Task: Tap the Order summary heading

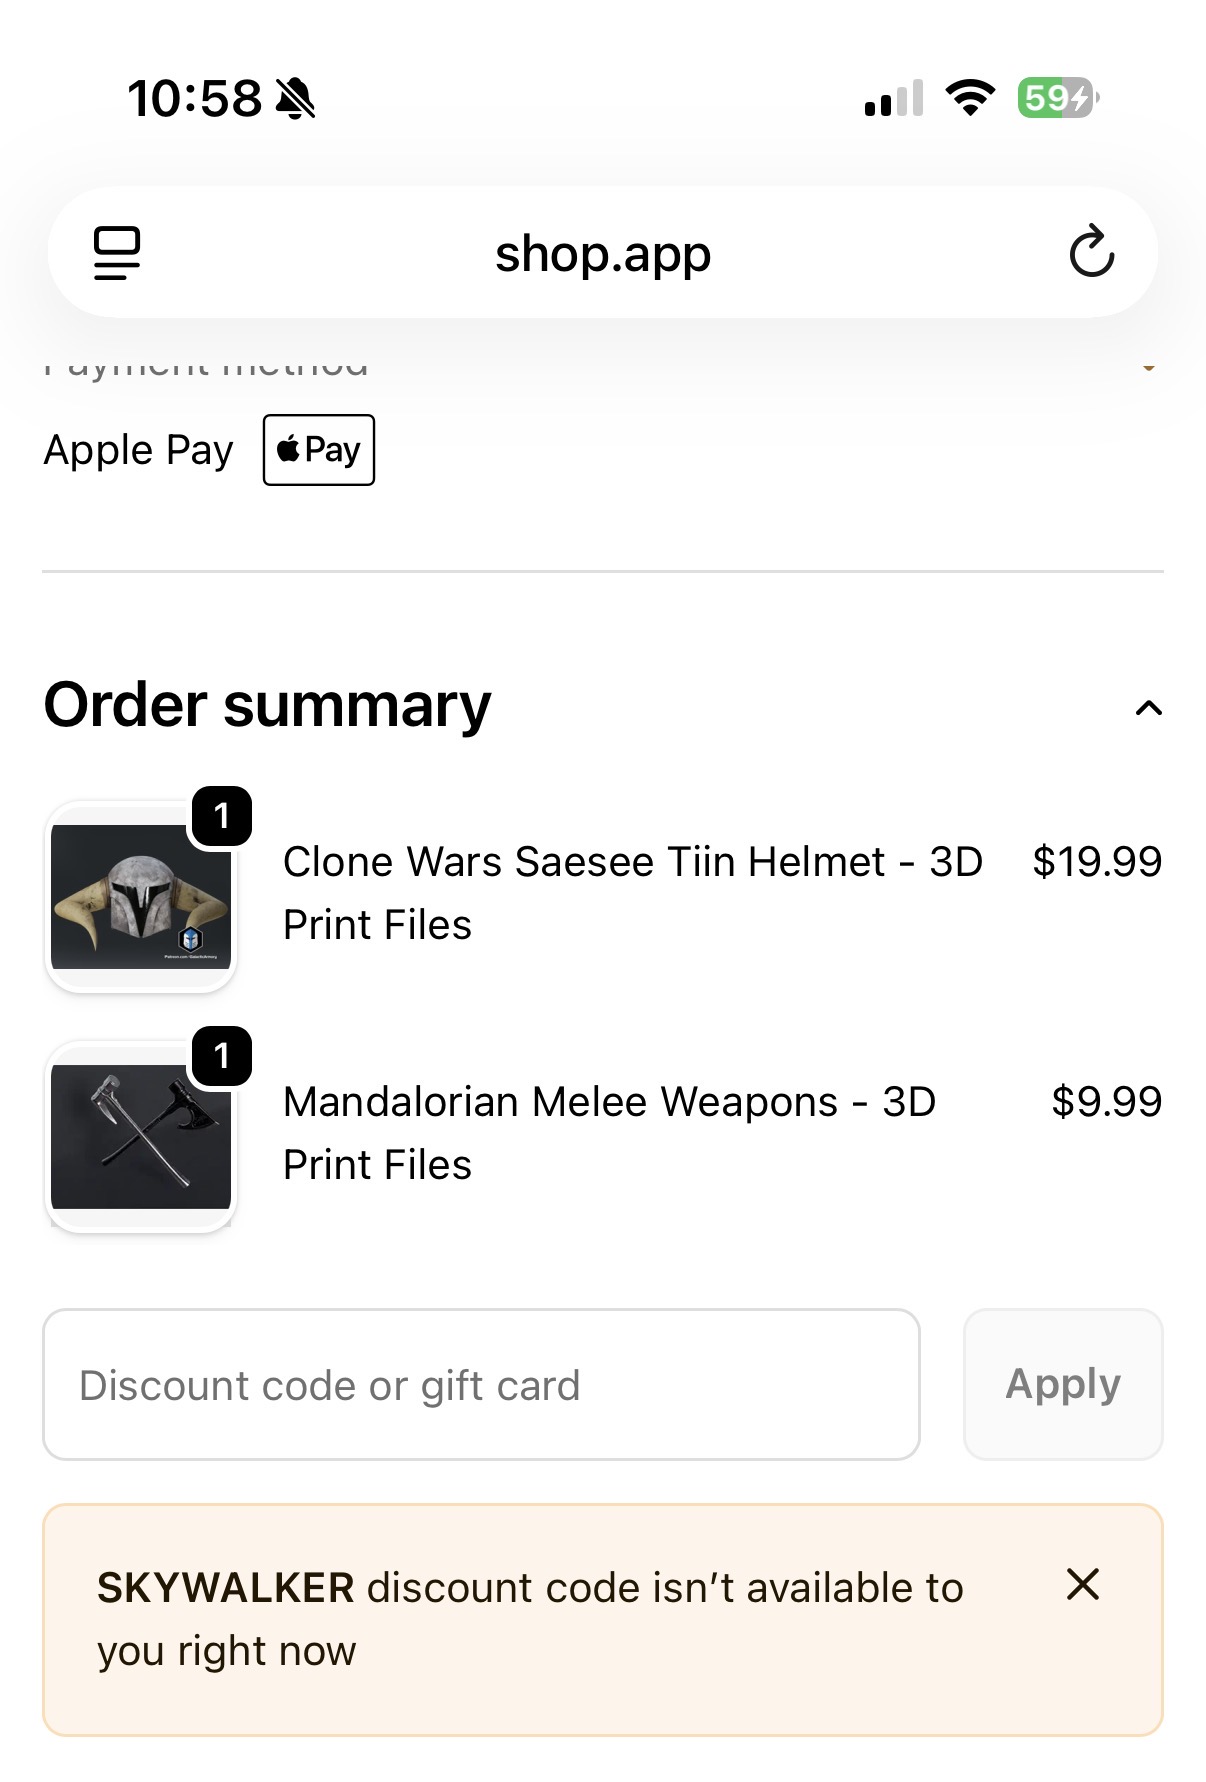Action: pos(268,705)
